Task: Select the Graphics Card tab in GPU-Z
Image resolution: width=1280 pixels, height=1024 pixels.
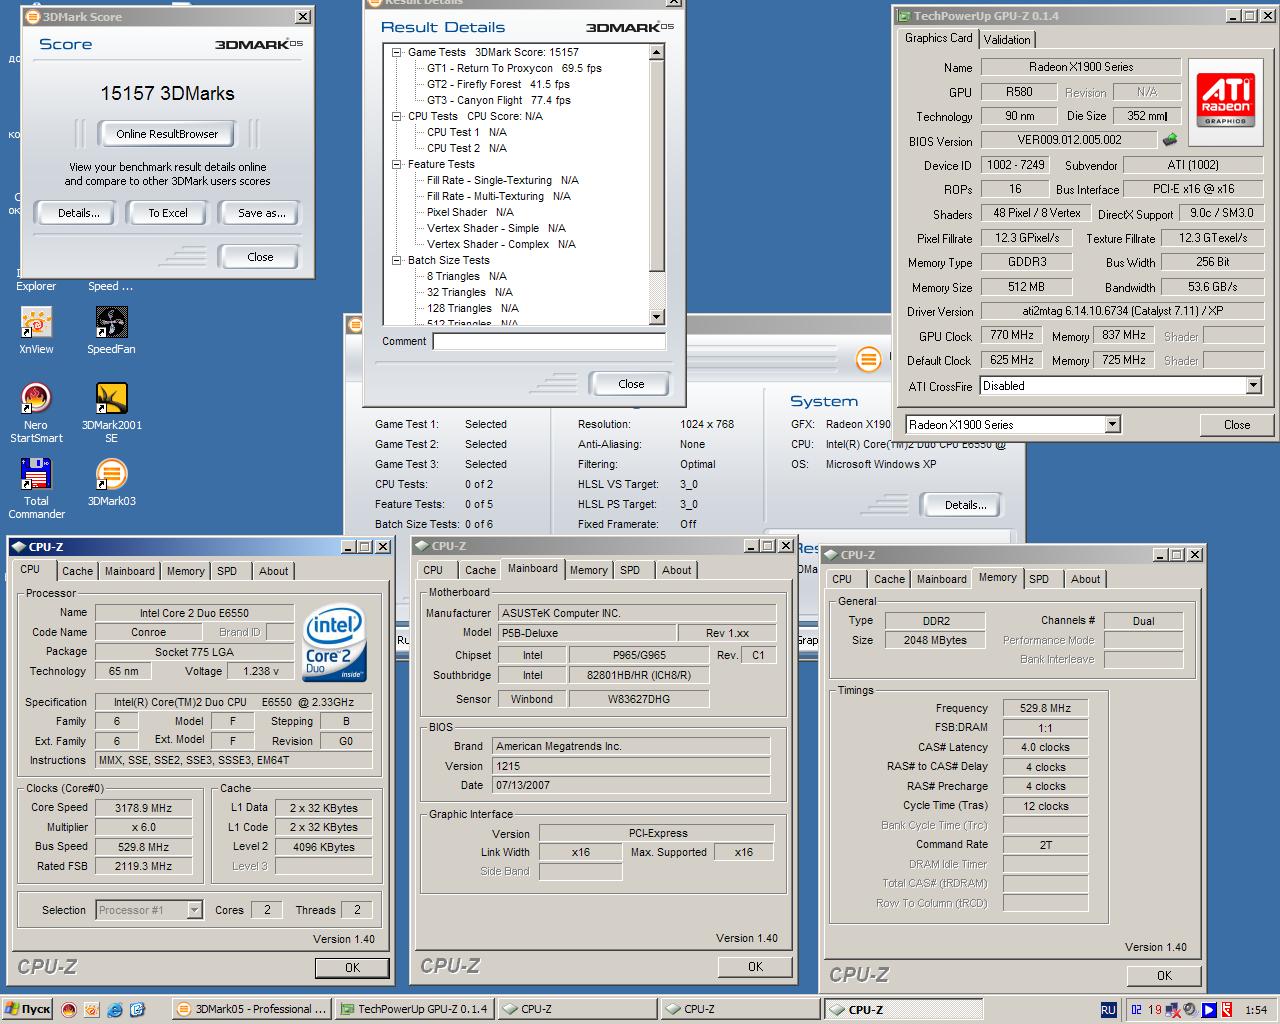Action: point(938,38)
